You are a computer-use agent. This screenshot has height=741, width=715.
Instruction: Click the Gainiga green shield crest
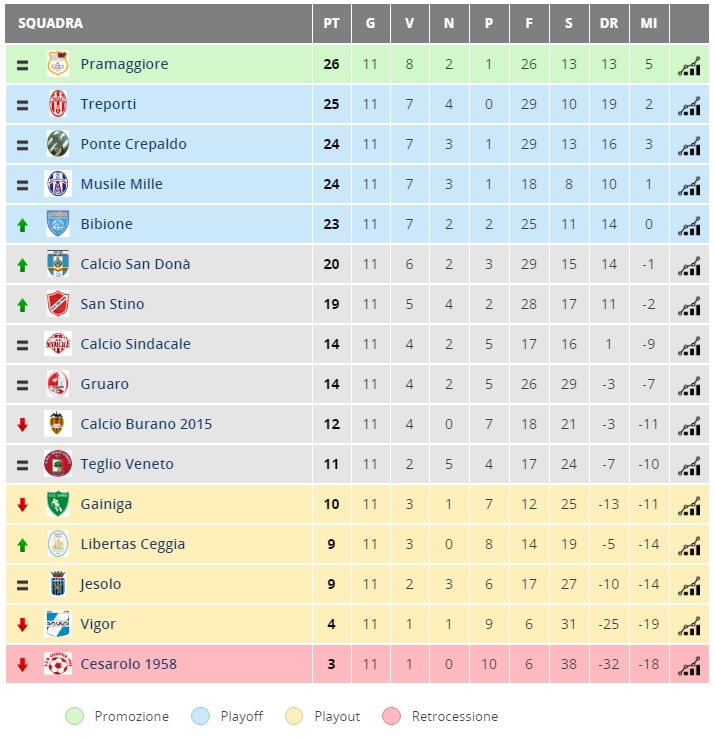(x=58, y=504)
